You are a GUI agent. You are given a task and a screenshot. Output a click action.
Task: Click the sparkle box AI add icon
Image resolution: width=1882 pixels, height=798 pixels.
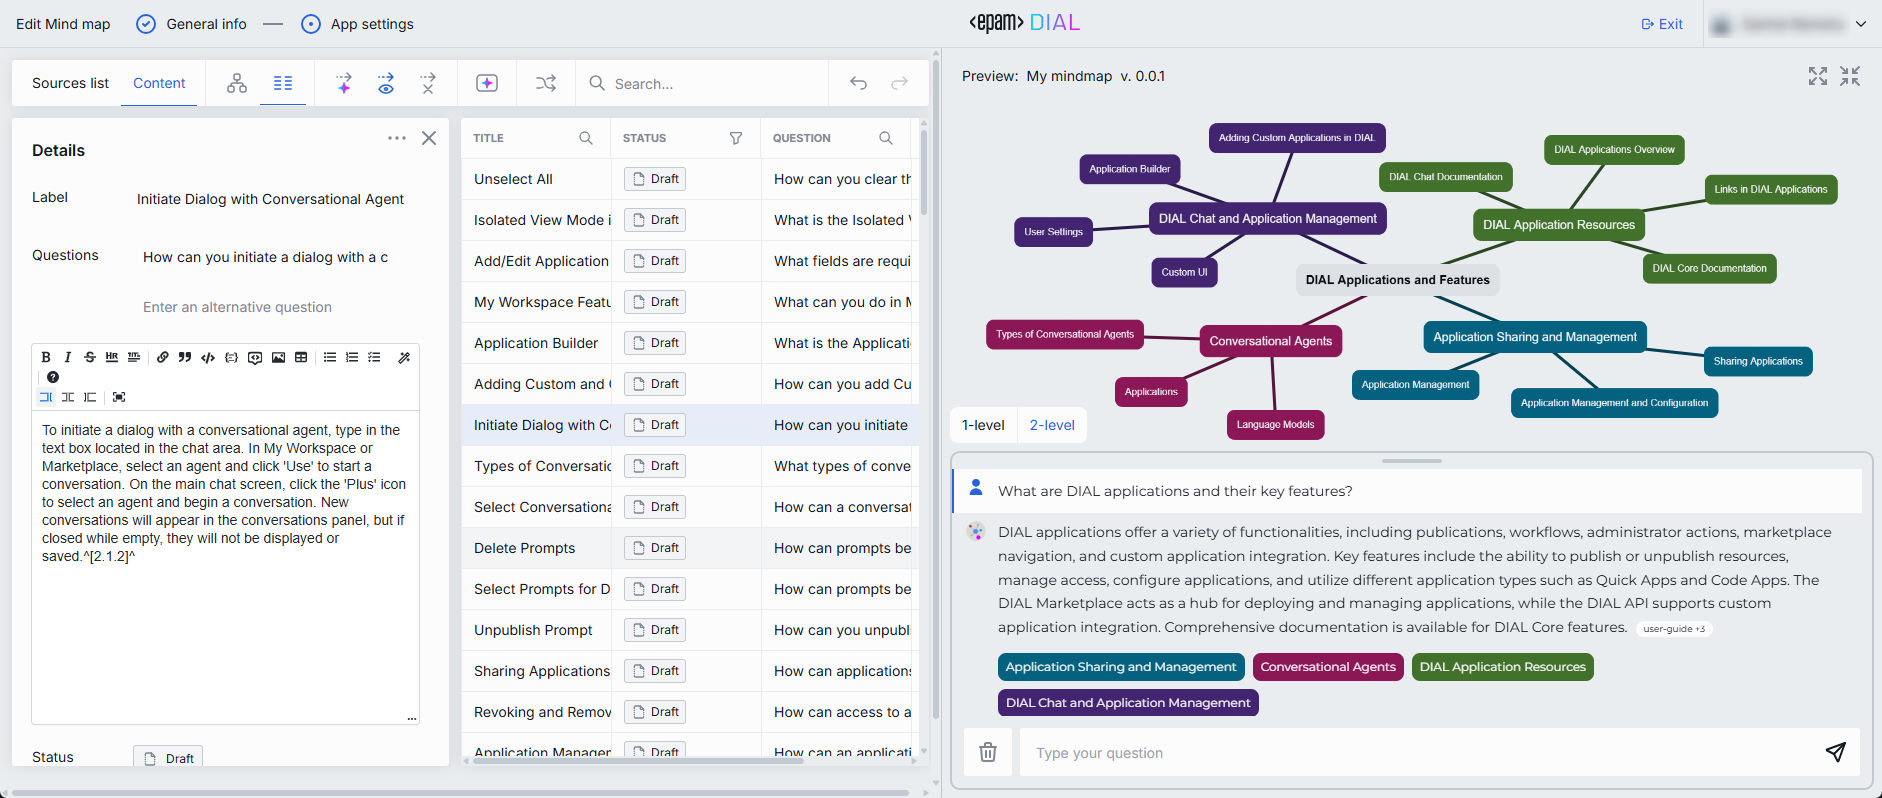pos(487,83)
